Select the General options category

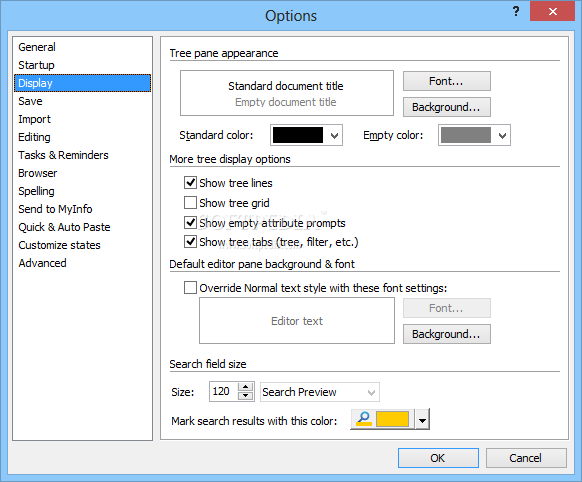(82, 47)
